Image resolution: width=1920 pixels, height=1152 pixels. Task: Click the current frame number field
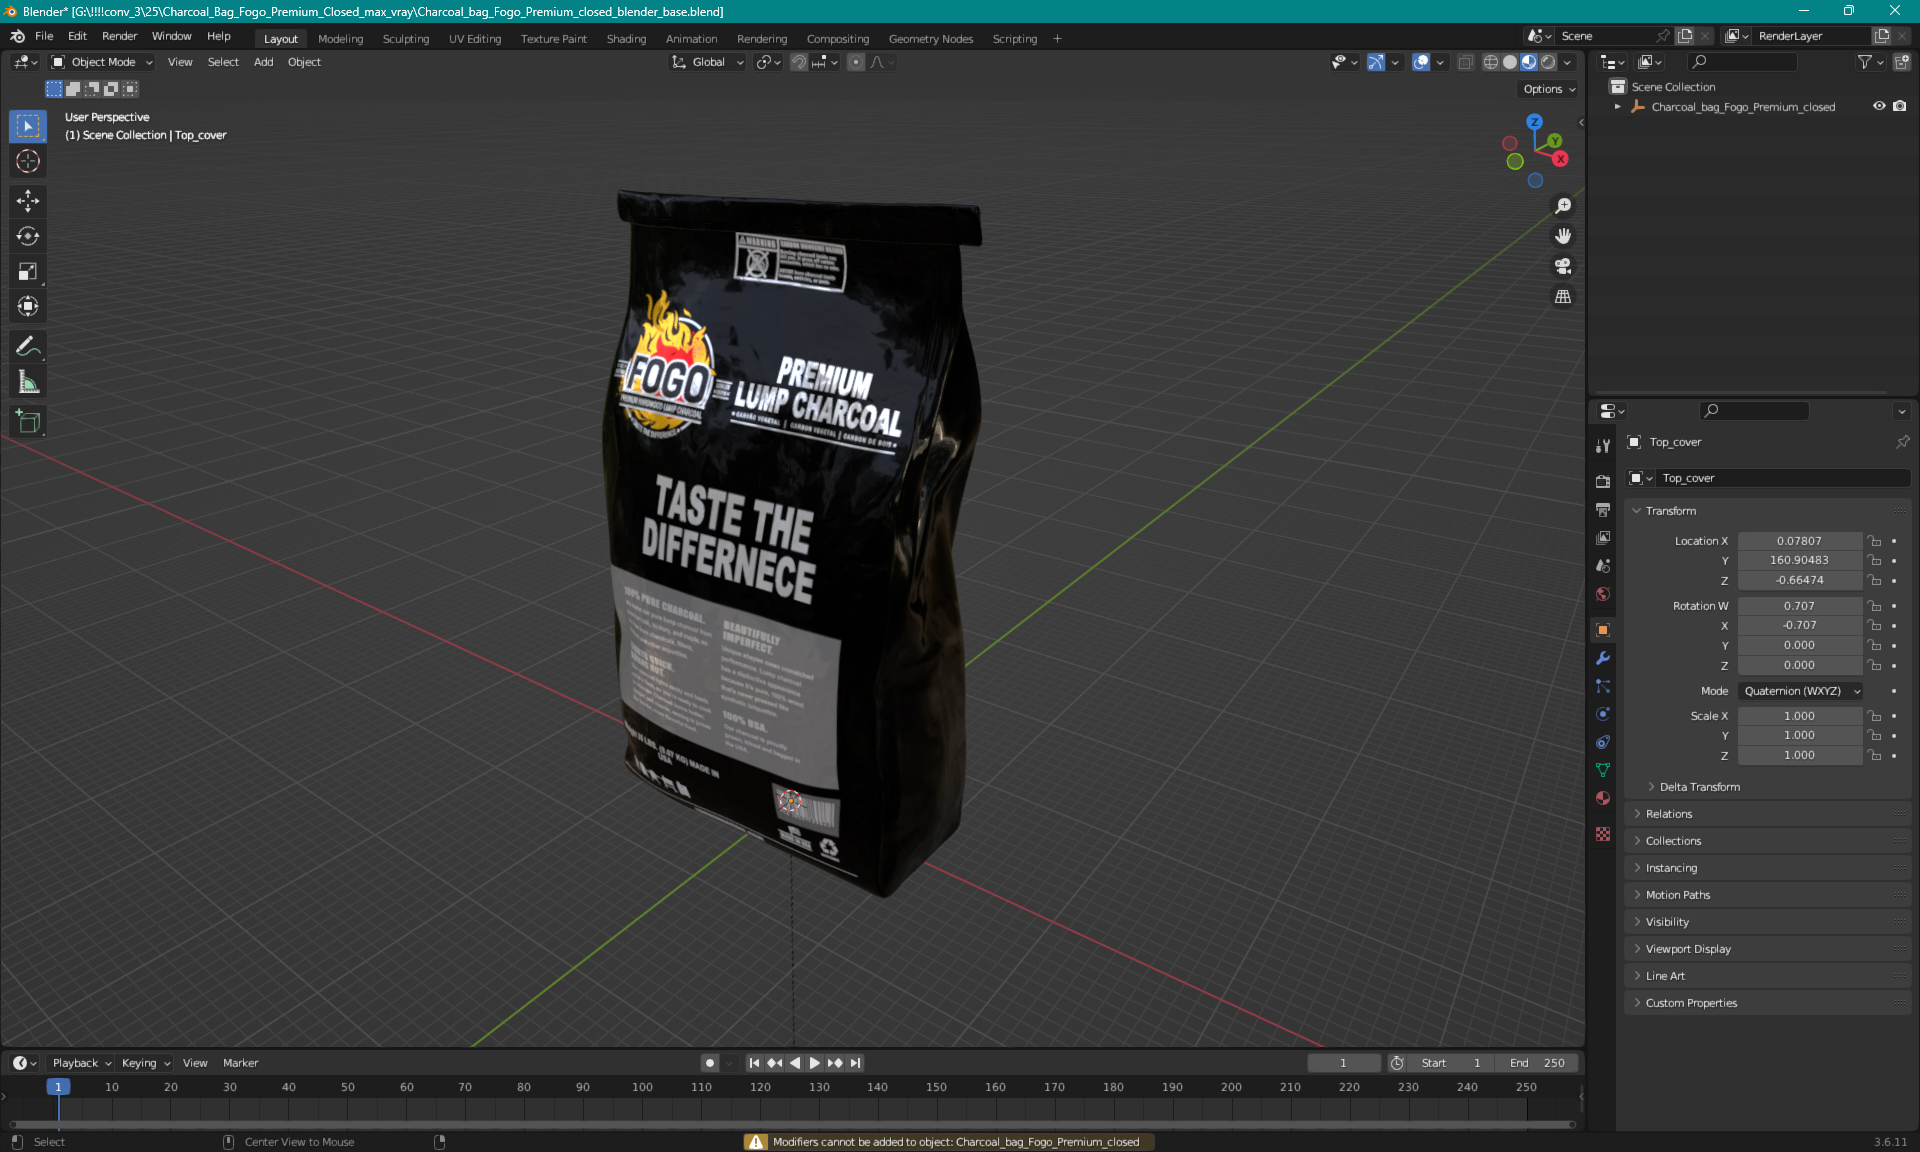pyautogui.click(x=1343, y=1063)
